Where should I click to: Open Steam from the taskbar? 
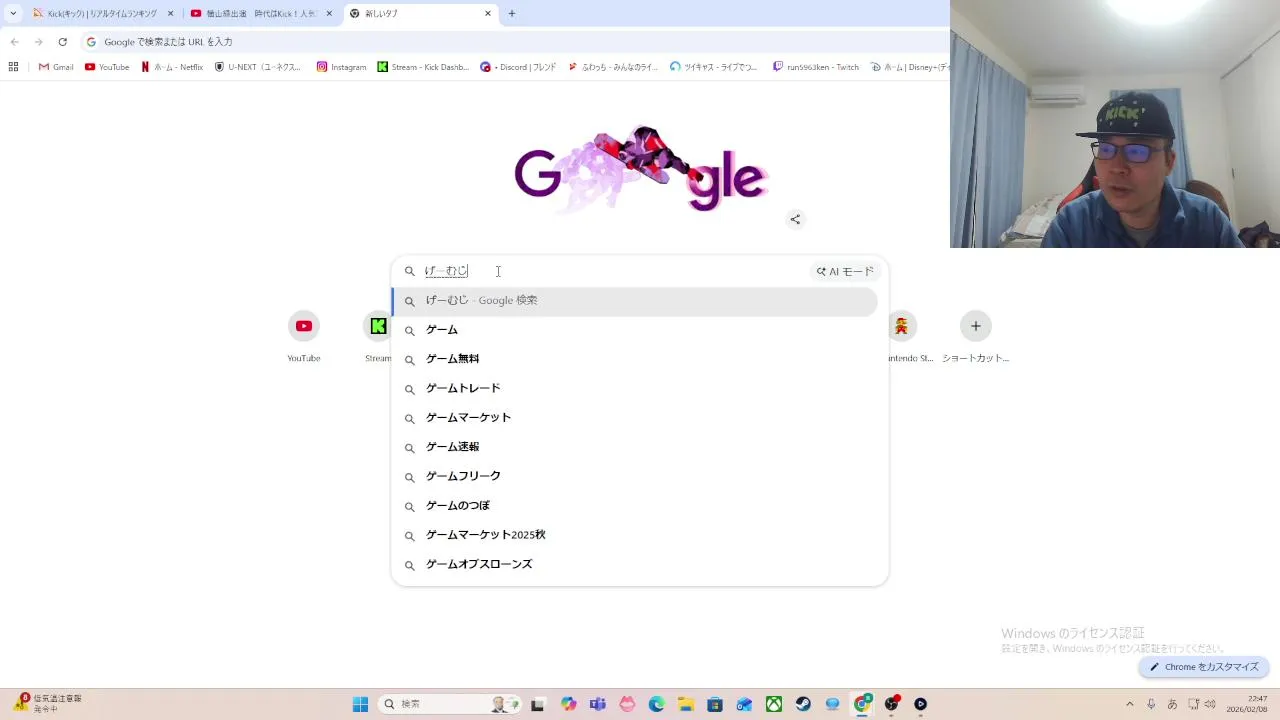tap(803, 704)
